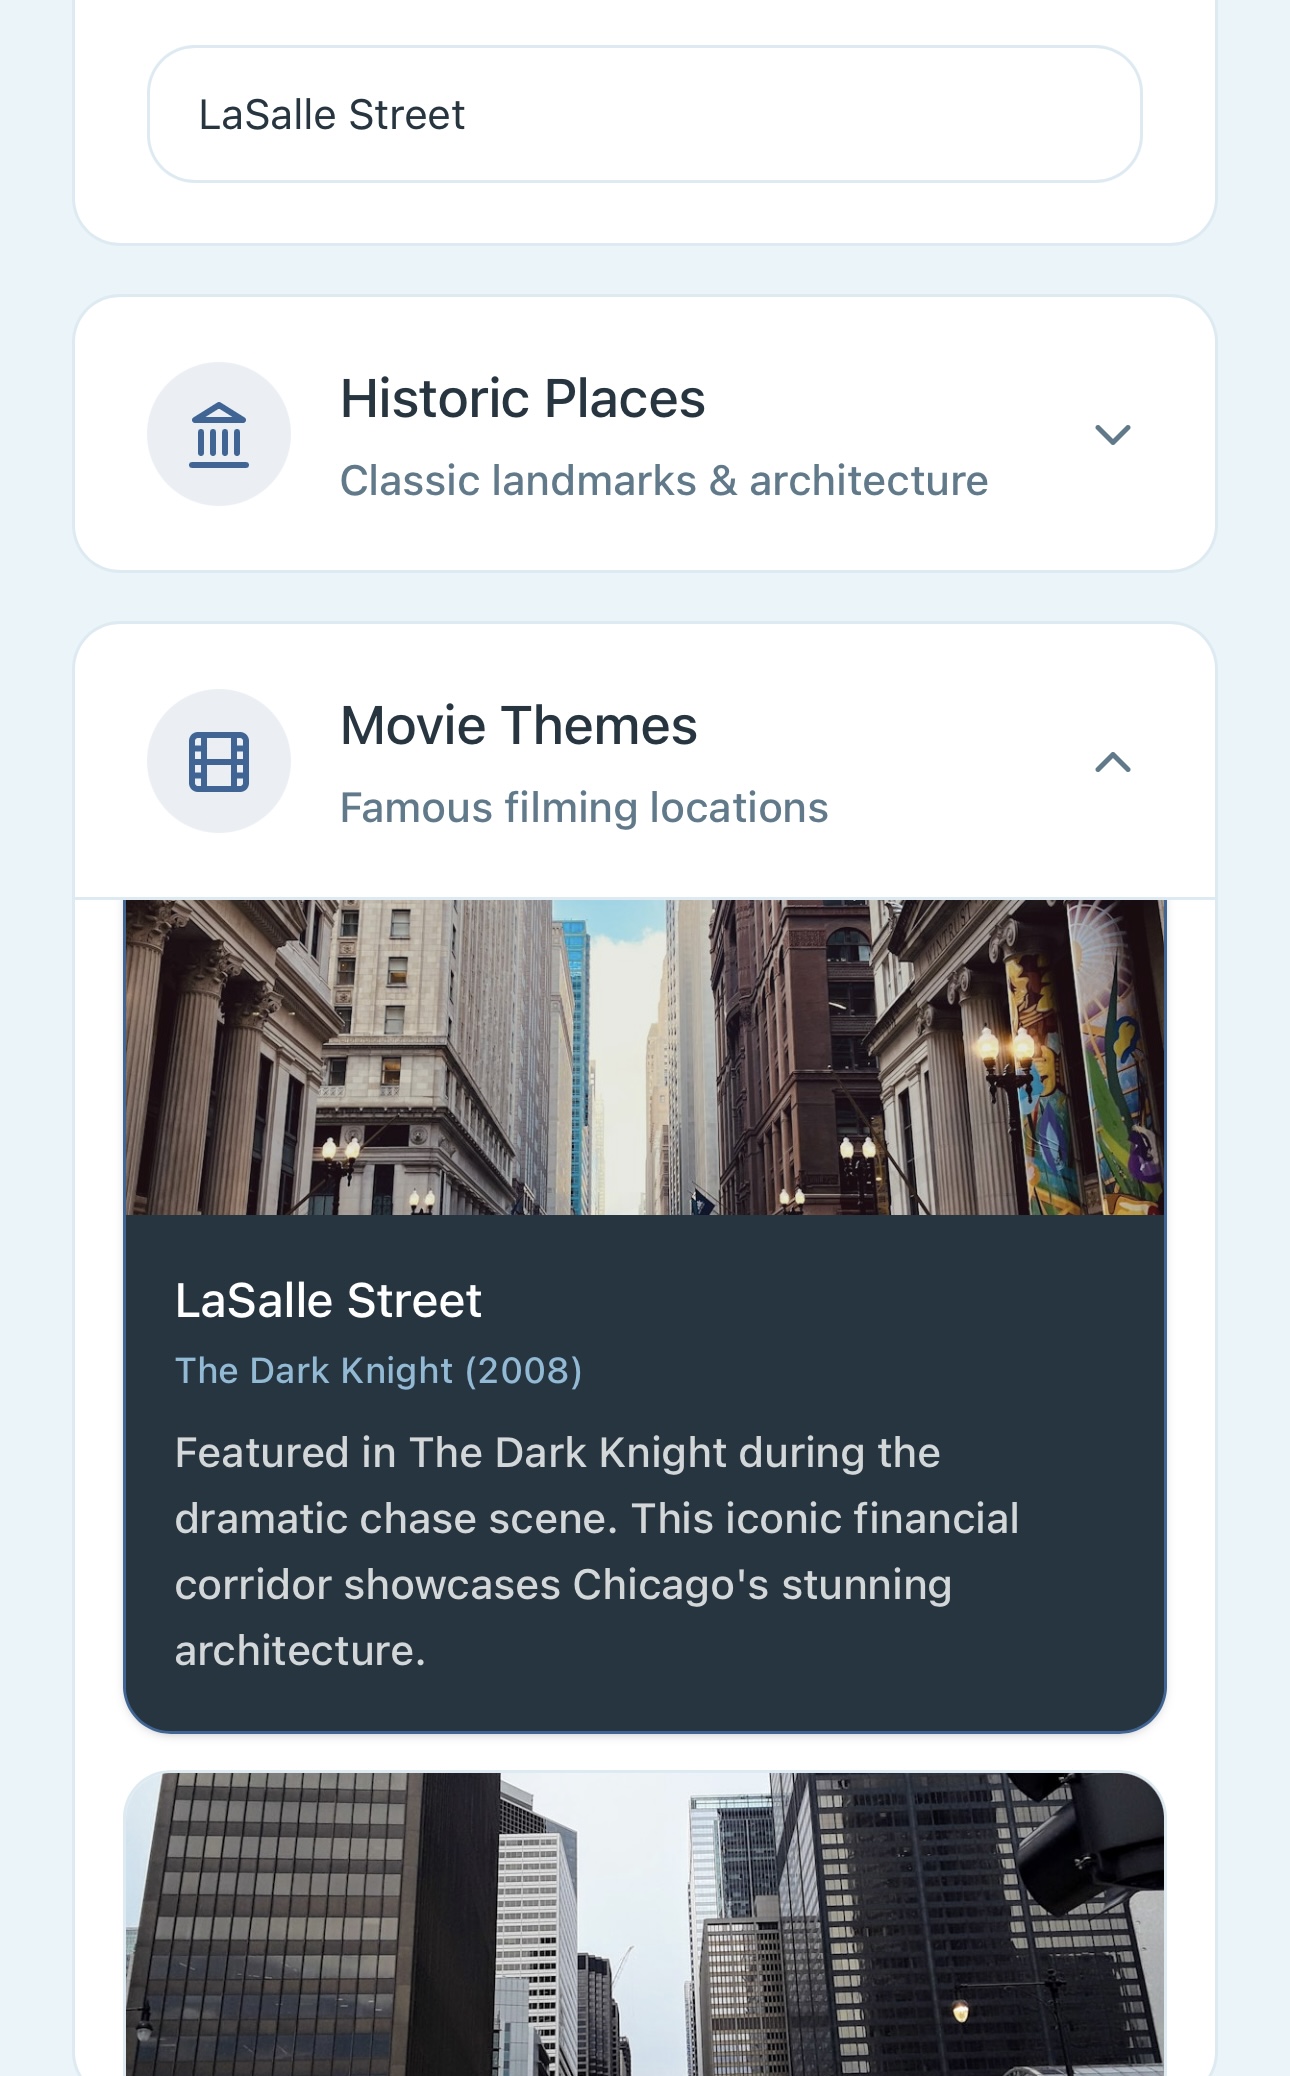This screenshot has width=1290, height=2076.
Task: Click the Movie Themes heading
Action: click(x=519, y=725)
